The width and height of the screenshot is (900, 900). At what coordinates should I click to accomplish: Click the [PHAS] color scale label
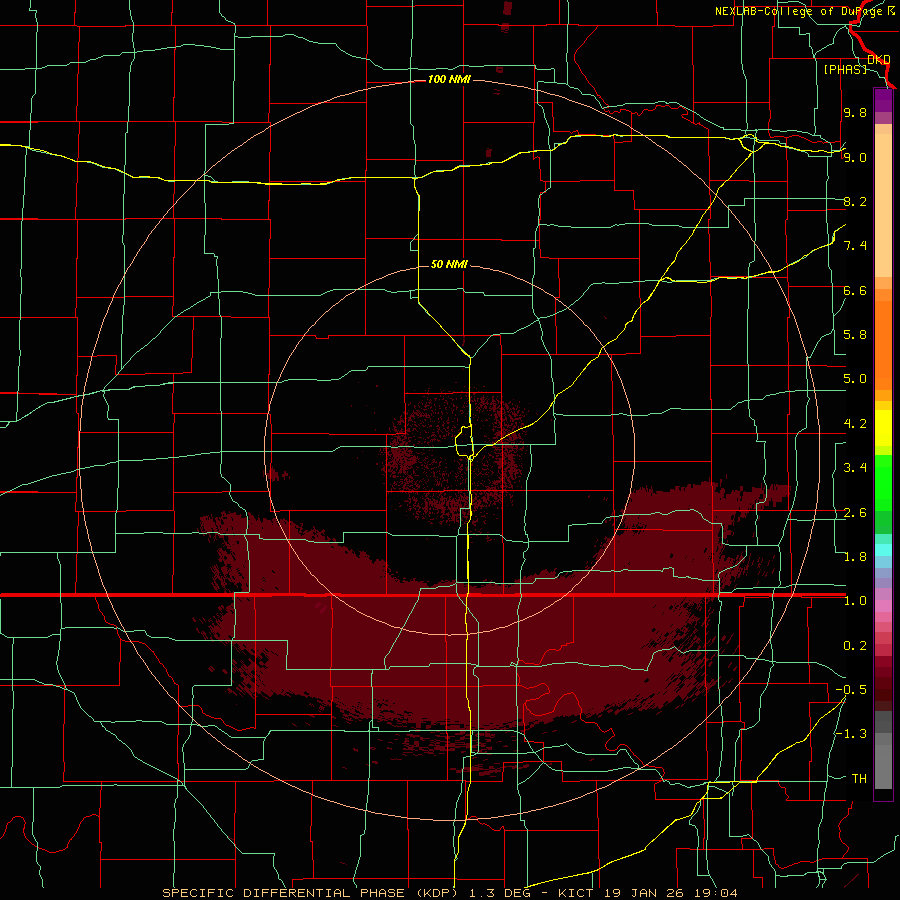[x=845, y=69]
